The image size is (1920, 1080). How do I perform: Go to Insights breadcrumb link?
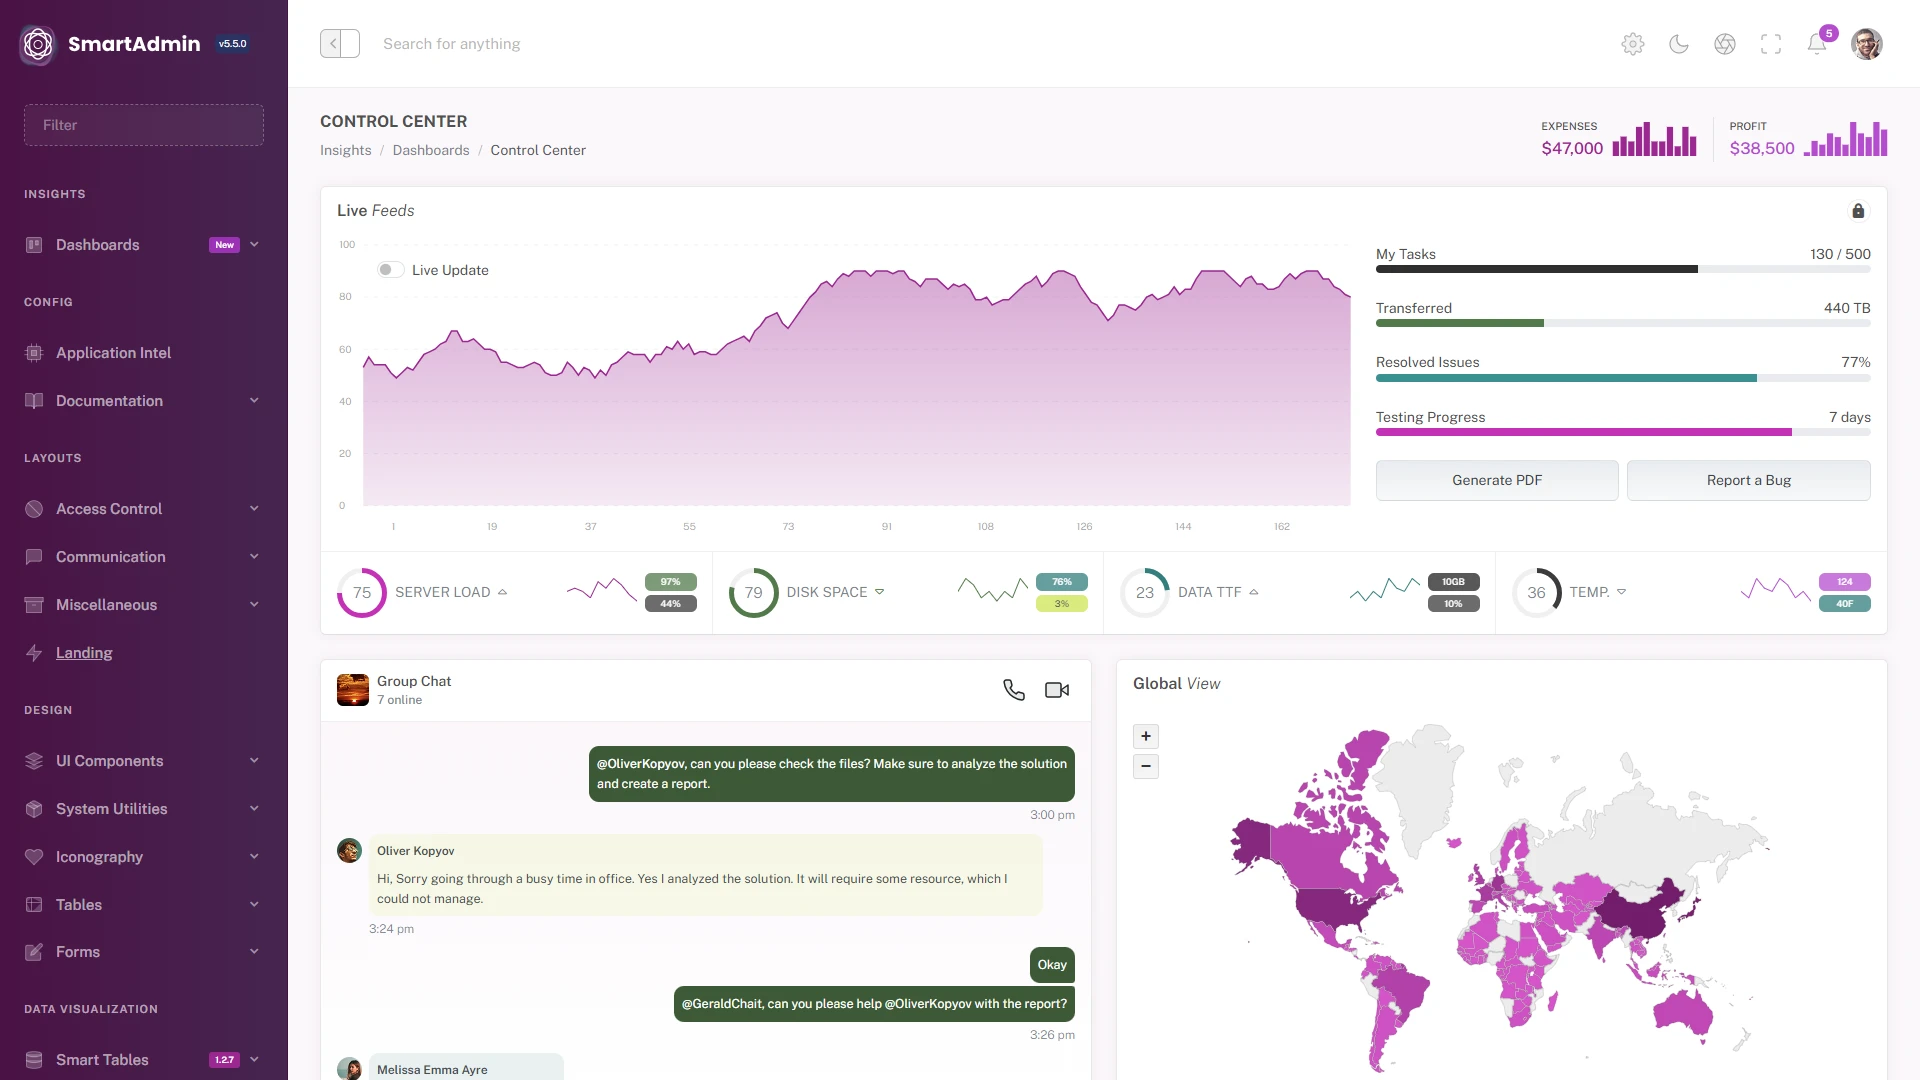pos(345,150)
